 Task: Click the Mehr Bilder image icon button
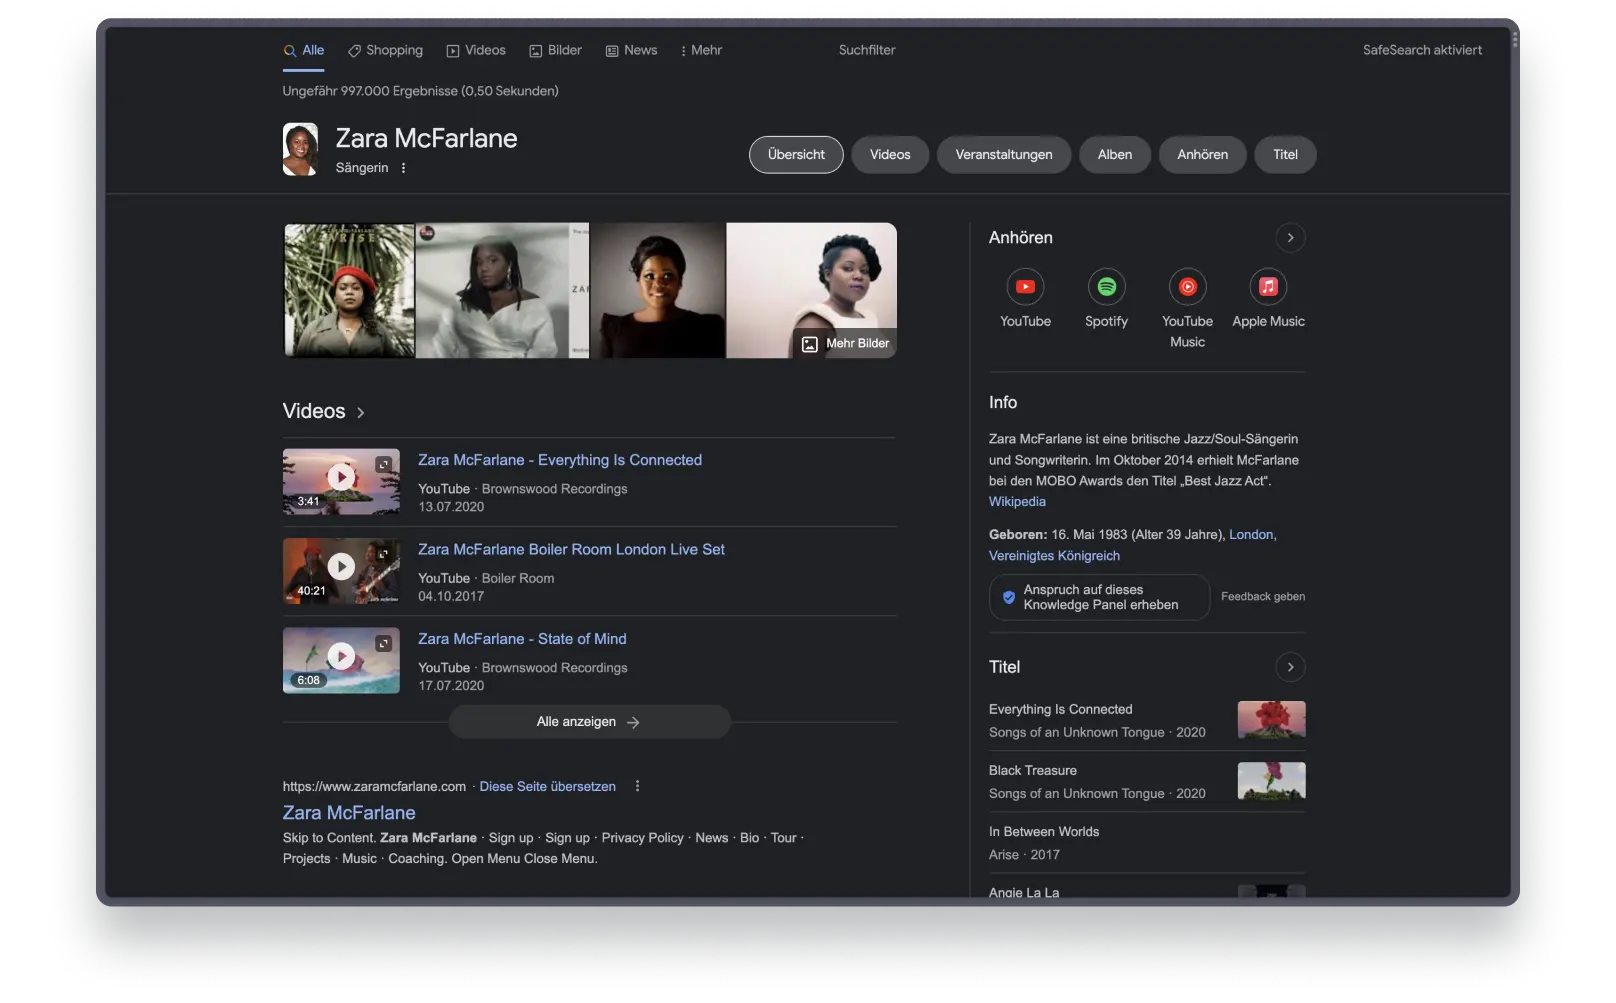coord(845,343)
